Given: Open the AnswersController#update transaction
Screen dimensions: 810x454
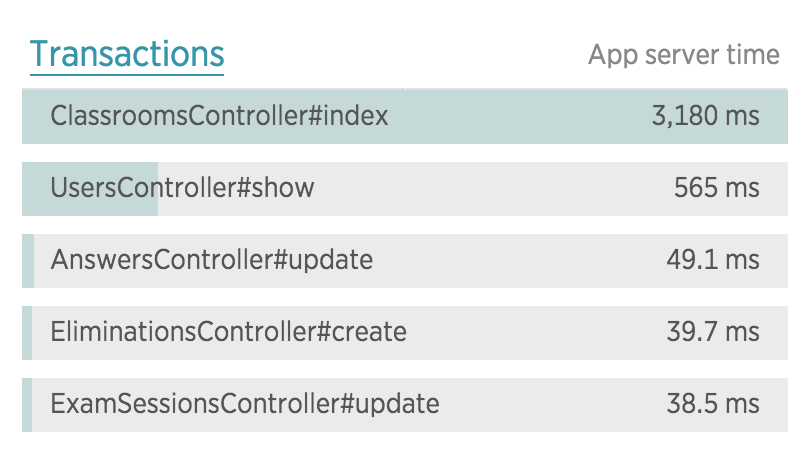Looking at the screenshot, I should (211, 260).
